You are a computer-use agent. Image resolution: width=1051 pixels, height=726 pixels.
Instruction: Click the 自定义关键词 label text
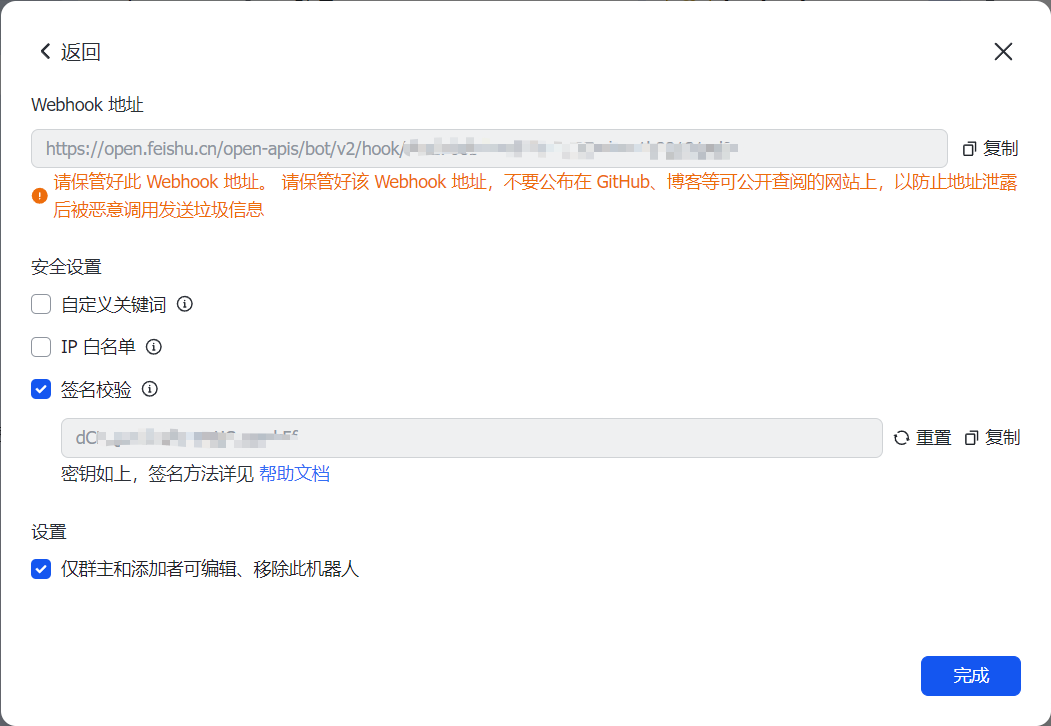(113, 304)
